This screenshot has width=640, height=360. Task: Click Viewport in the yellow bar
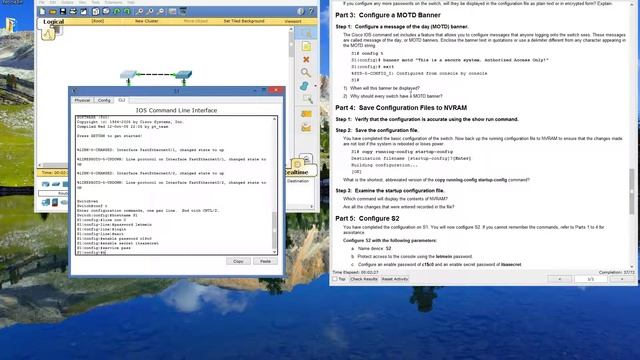[x=293, y=21]
